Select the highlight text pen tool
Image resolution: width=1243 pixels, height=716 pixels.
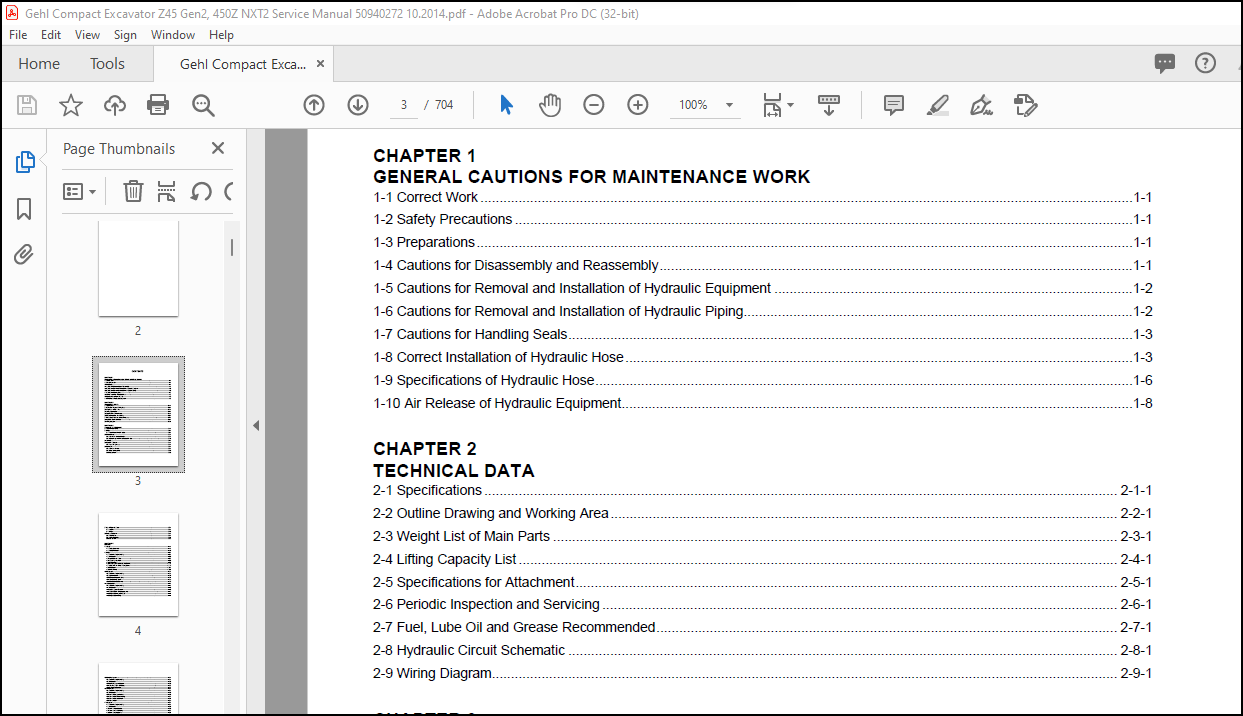tap(938, 105)
